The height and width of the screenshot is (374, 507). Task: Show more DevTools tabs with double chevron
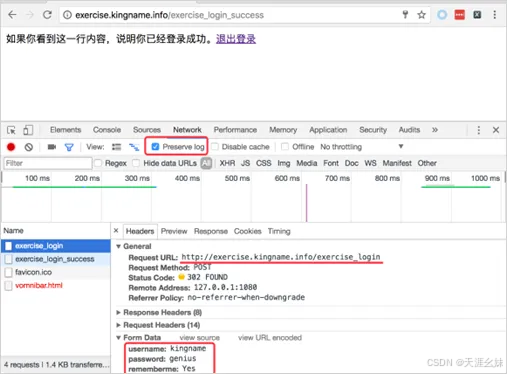[435, 130]
